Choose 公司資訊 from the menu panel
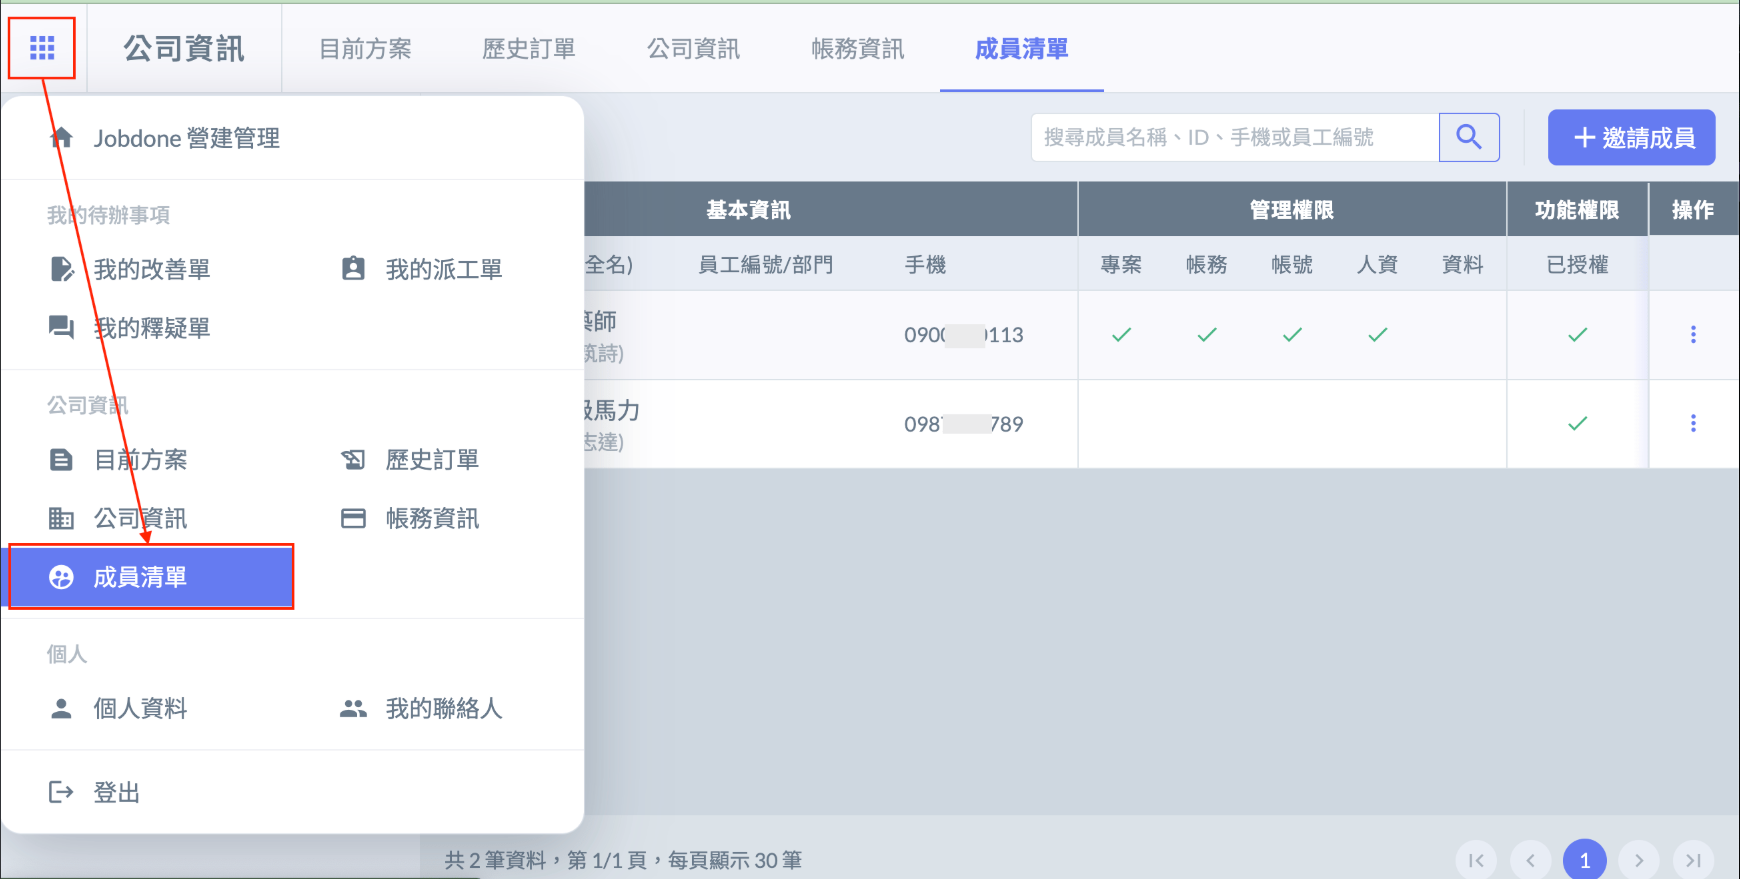The height and width of the screenshot is (879, 1740). point(140,519)
